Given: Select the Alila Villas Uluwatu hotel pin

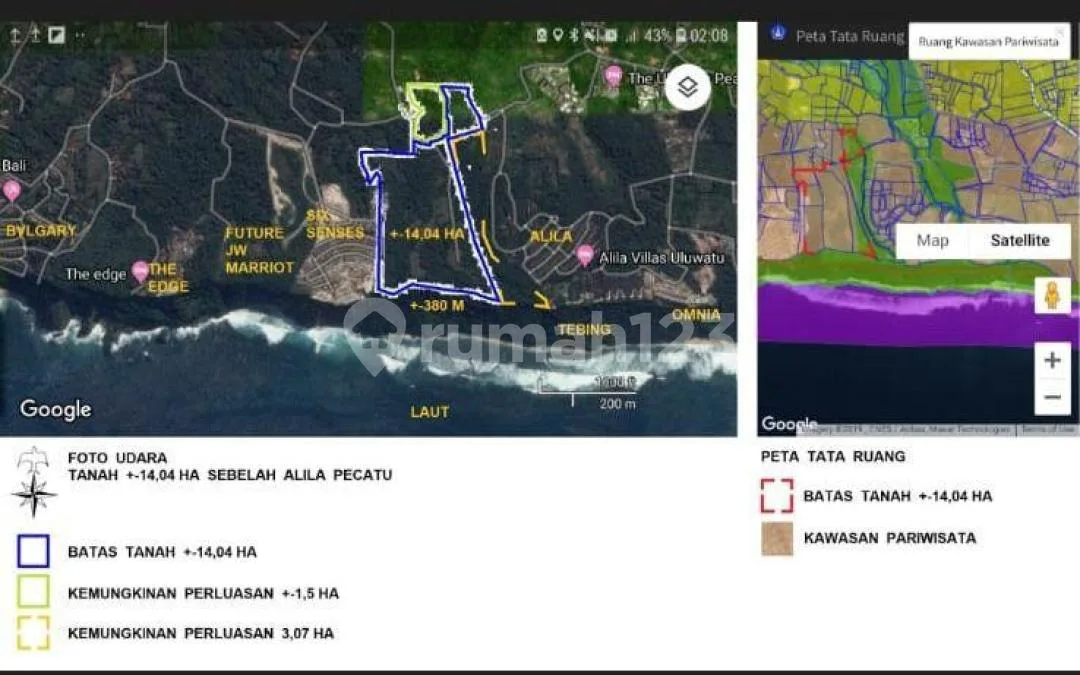Looking at the screenshot, I should pos(585,256).
